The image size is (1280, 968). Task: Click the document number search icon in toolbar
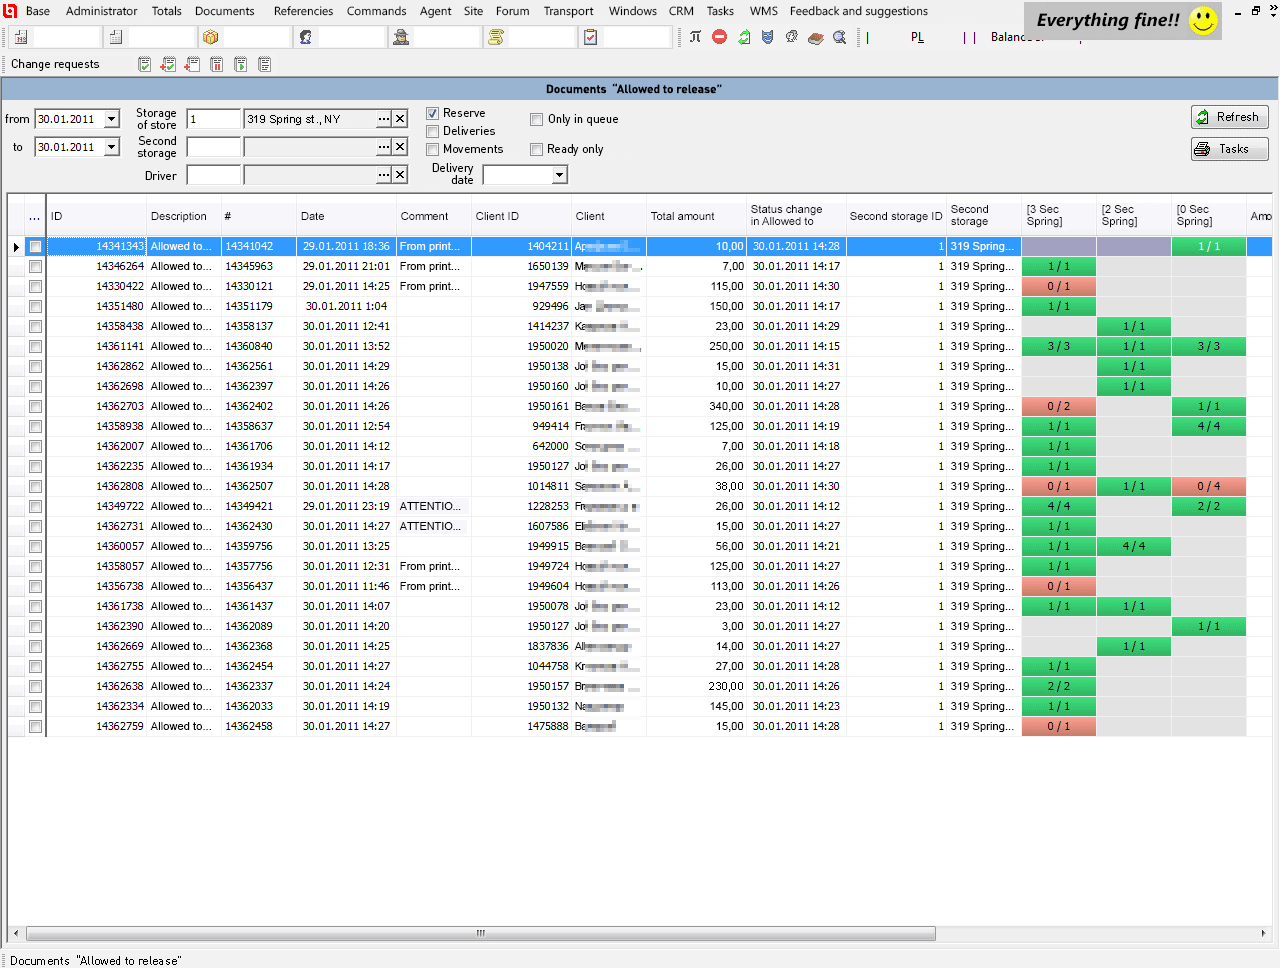click(x=20, y=37)
